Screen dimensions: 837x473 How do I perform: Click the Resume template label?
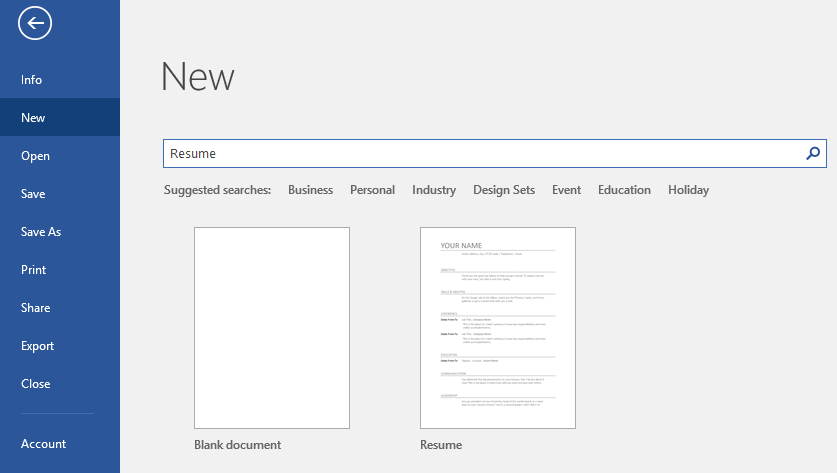441,445
